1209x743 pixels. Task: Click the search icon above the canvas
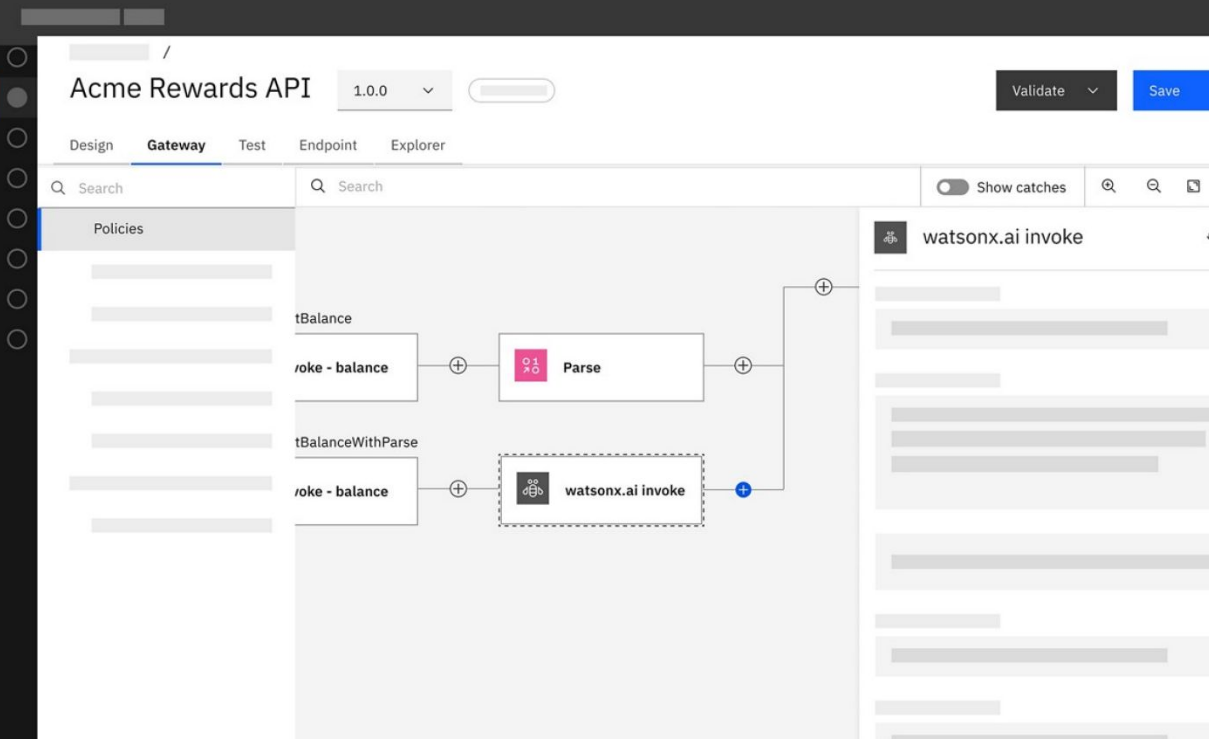point(318,186)
